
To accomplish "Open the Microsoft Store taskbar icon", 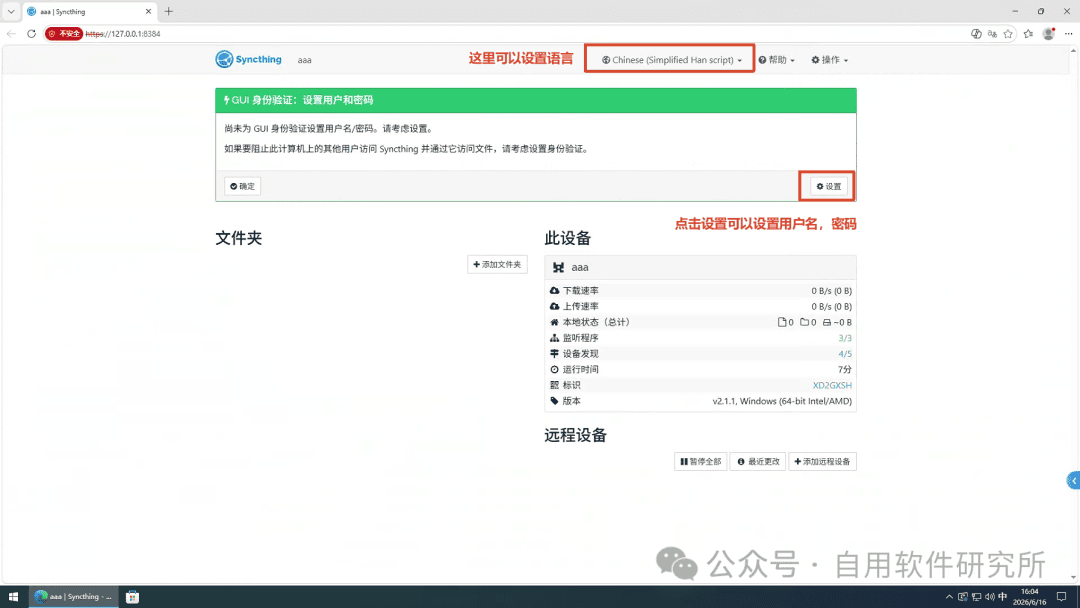I will pyautogui.click(x=132, y=597).
